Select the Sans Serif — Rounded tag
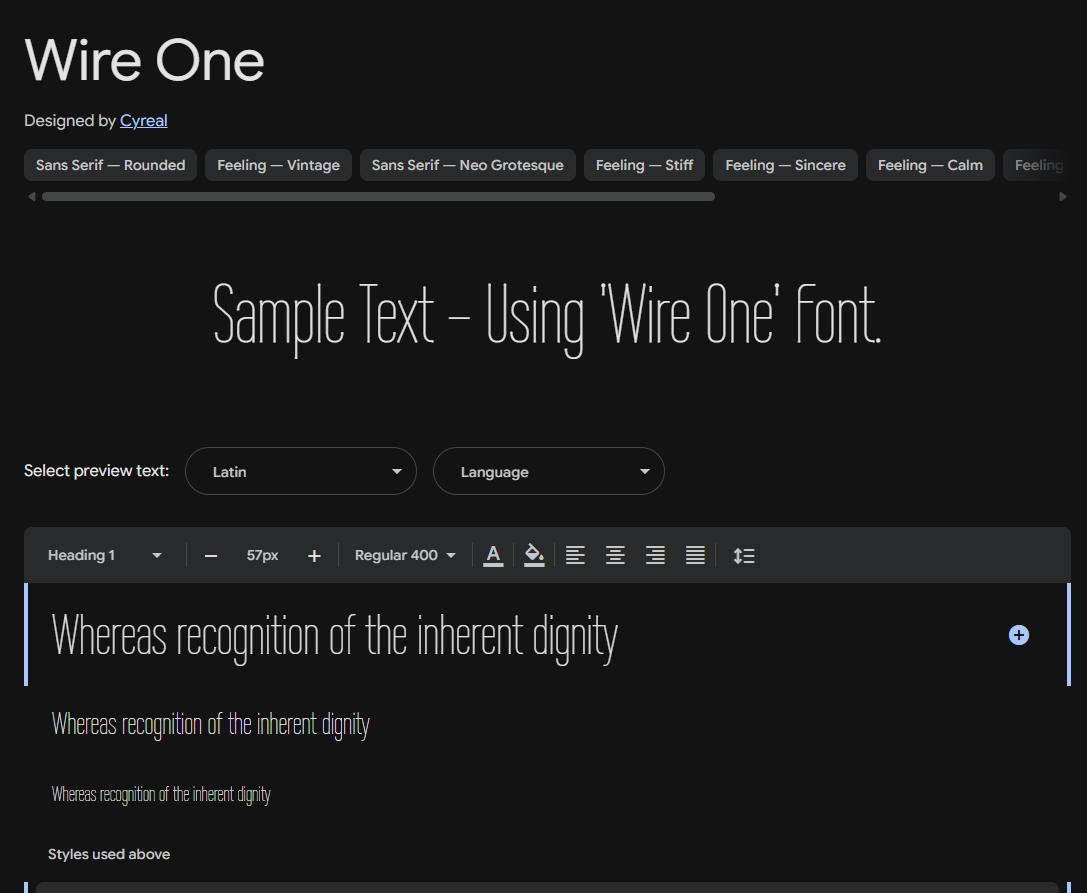Viewport: 1087px width, 893px height. coord(110,165)
